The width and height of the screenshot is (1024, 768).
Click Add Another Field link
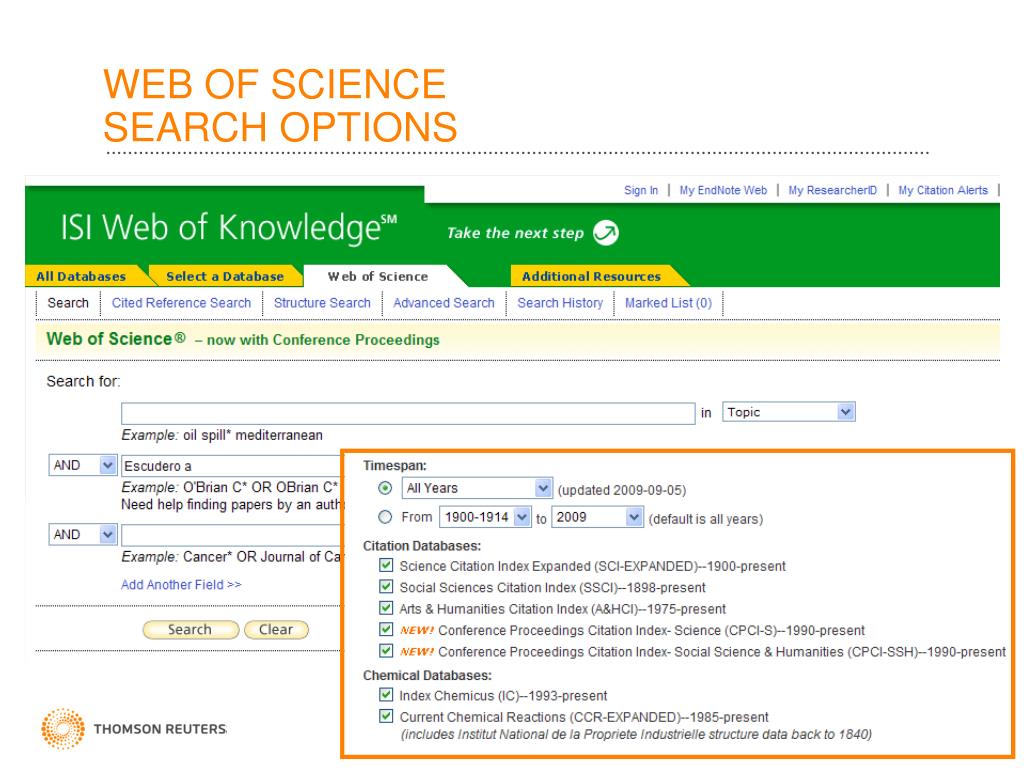point(181,584)
